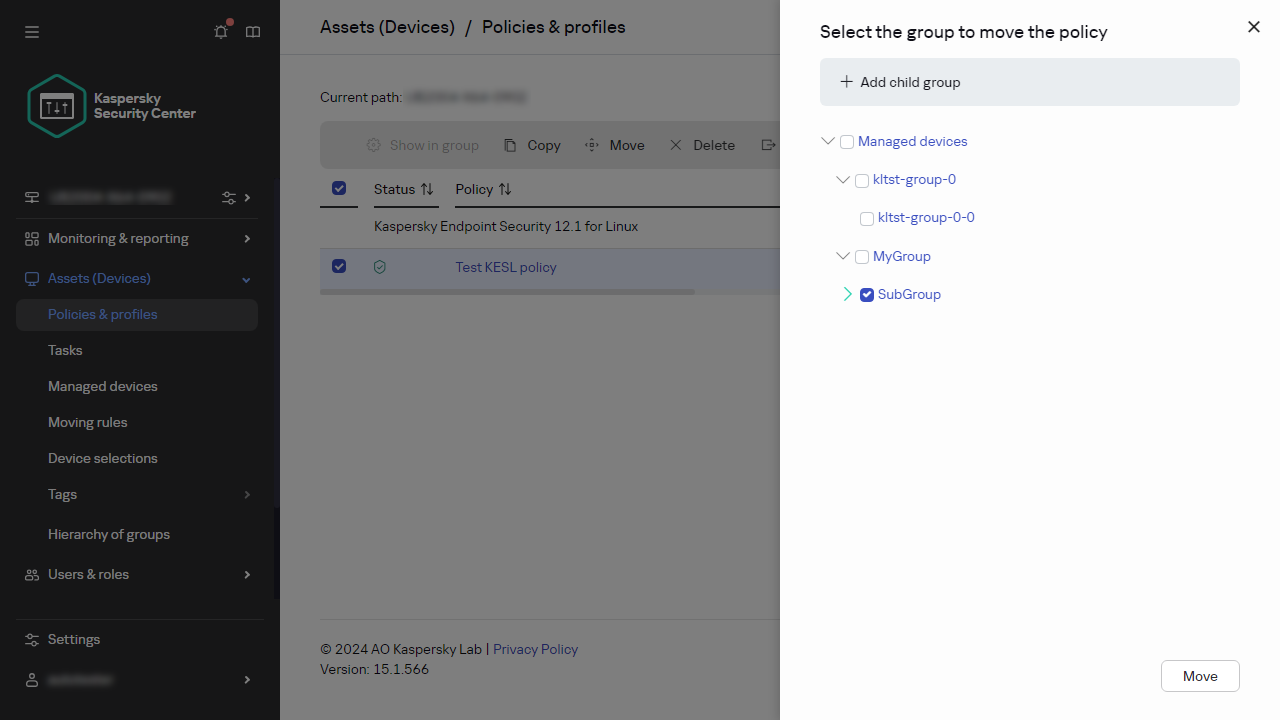
Task: Open Tasks in the sidebar
Action: click(x=65, y=350)
